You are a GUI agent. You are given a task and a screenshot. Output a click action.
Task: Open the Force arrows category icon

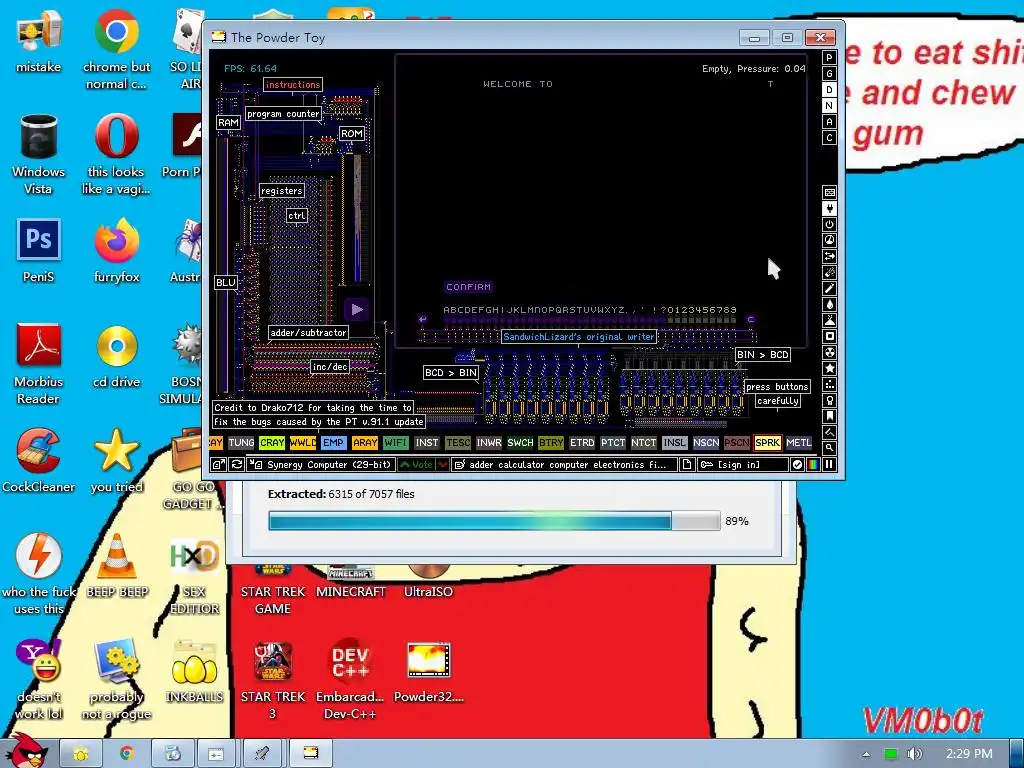click(x=829, y=257)
